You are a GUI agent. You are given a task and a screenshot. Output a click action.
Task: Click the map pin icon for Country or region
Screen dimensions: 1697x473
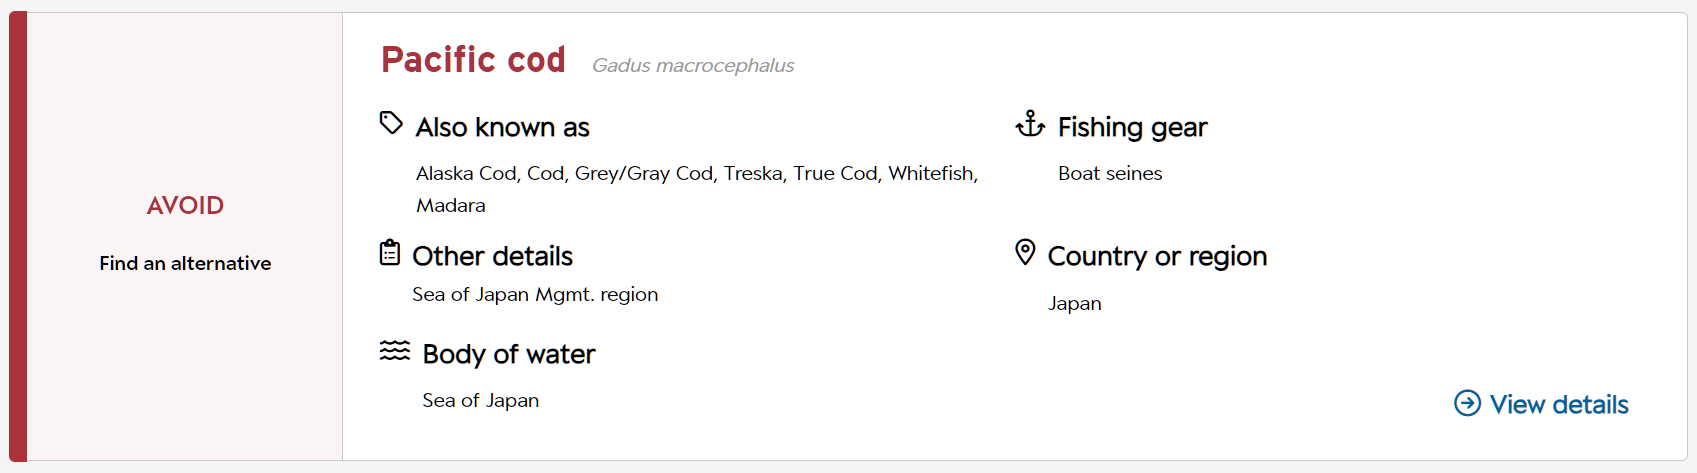tap(1025, 252)
